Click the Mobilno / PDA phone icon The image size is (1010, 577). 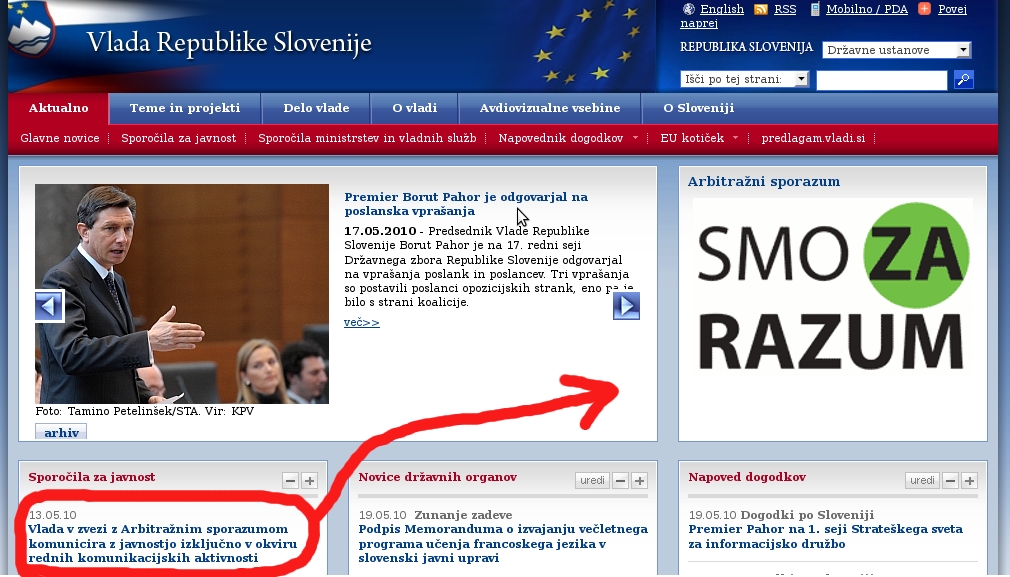(815, 9)
